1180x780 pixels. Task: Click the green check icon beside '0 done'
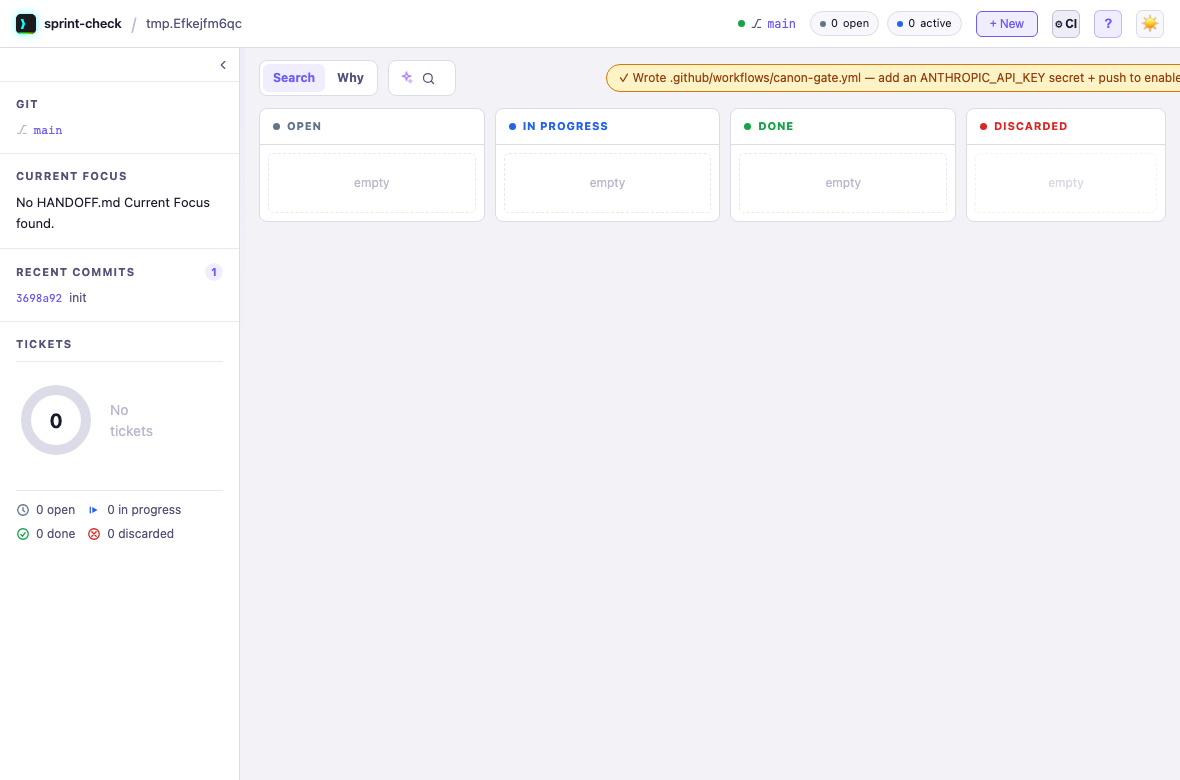pyautogui.click(x=23, y=534)
